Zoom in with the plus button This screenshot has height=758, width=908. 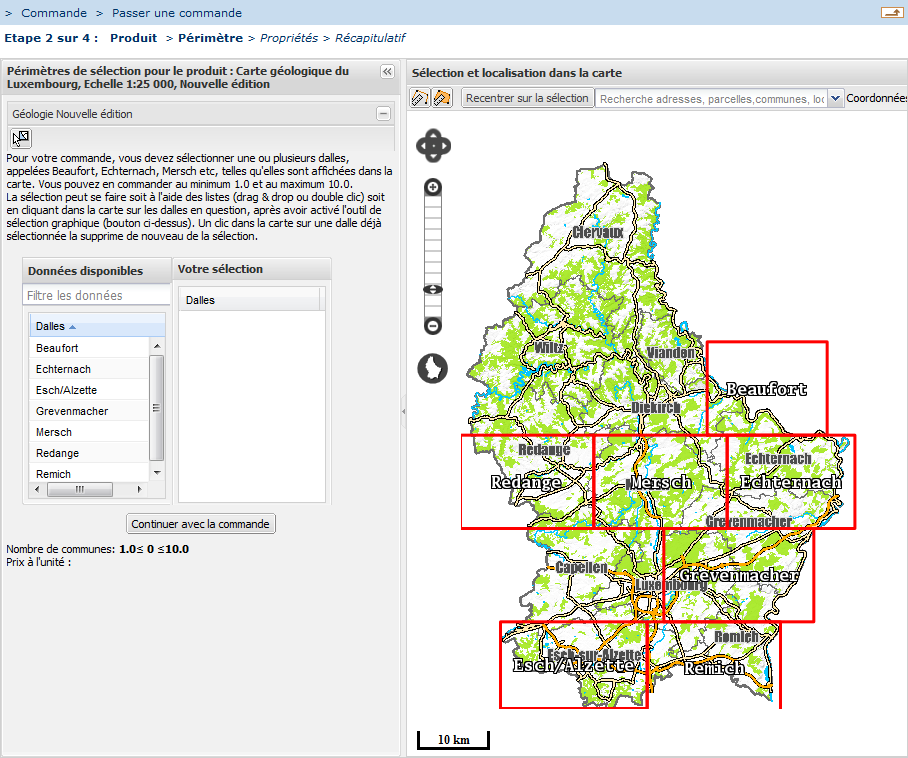coord(433,187)
